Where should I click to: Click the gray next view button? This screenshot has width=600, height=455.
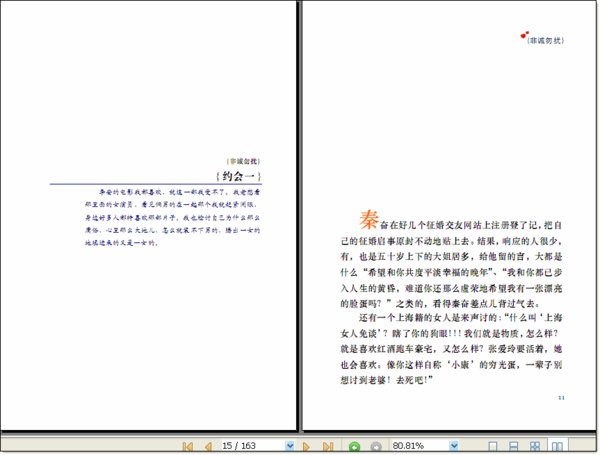[376, 447]
